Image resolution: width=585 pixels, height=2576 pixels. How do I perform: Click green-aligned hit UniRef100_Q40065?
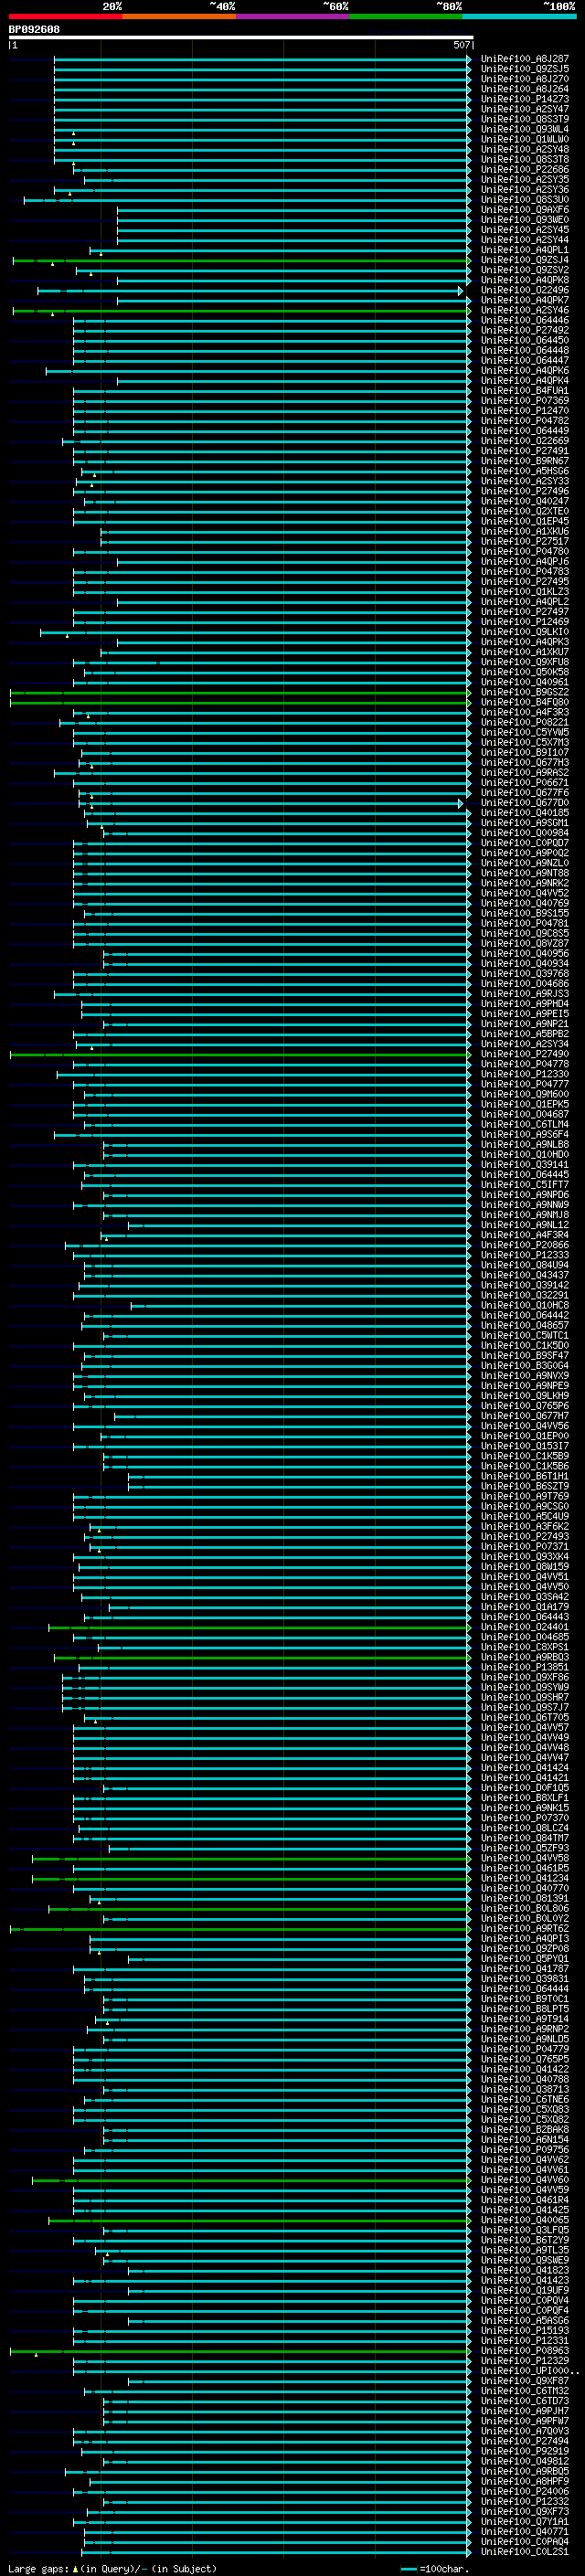[525, 2220]
